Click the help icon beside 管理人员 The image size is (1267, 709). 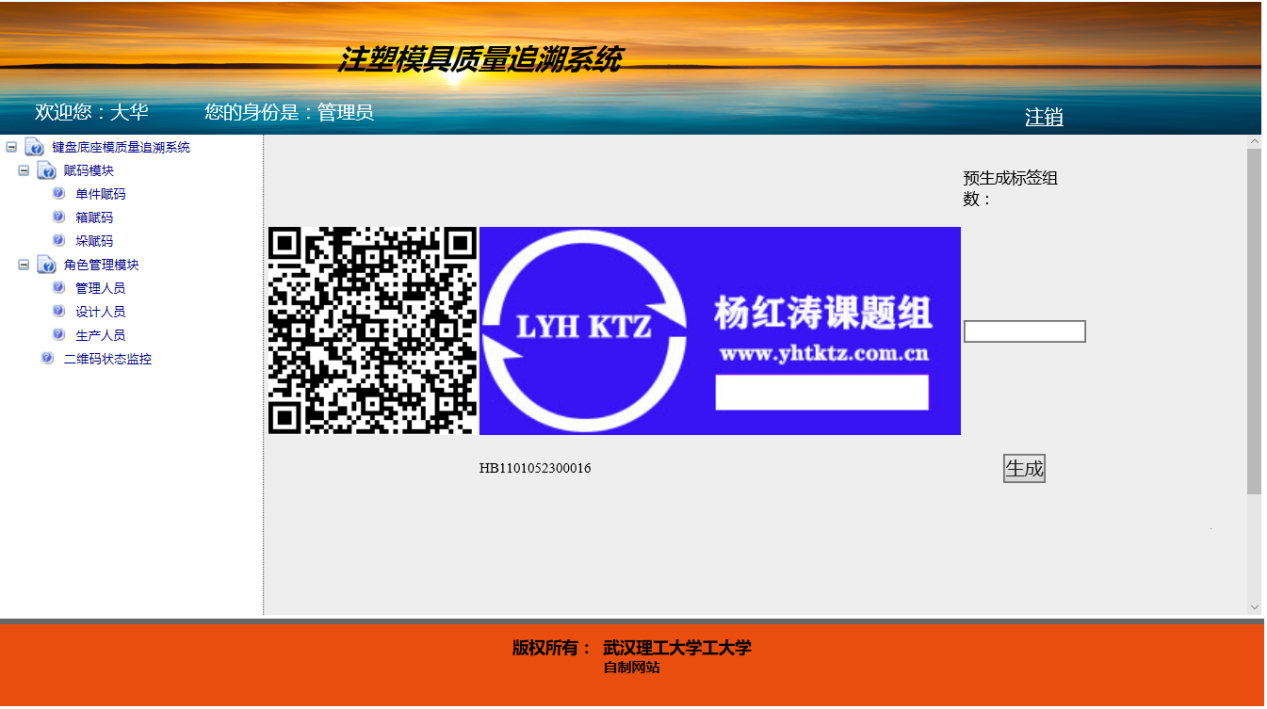[x=59, y=287]
